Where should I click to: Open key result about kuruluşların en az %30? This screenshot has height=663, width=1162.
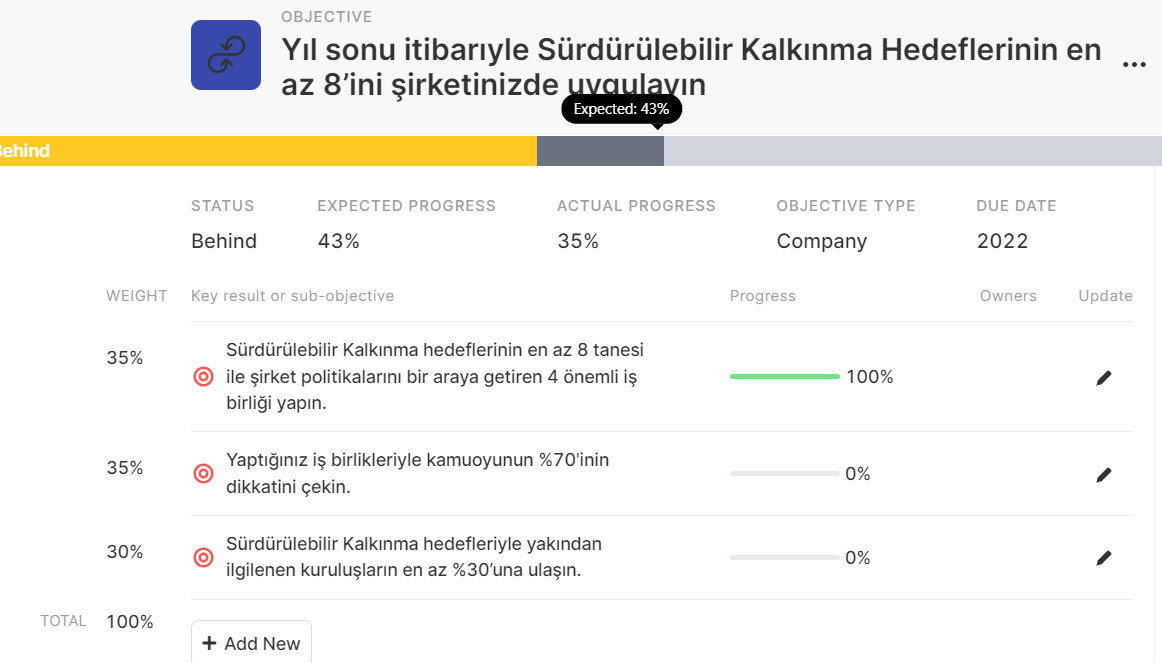pyautogui.click(x=414, y=557)
